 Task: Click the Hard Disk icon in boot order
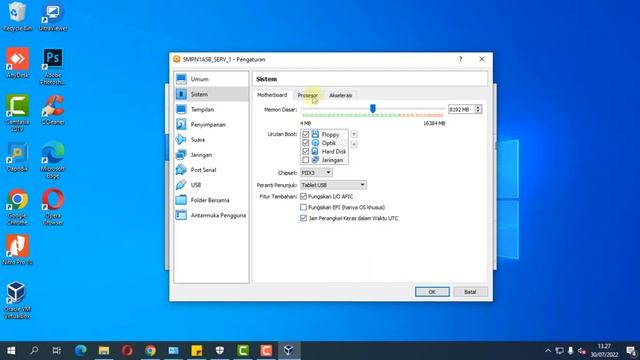pos(315,151)
